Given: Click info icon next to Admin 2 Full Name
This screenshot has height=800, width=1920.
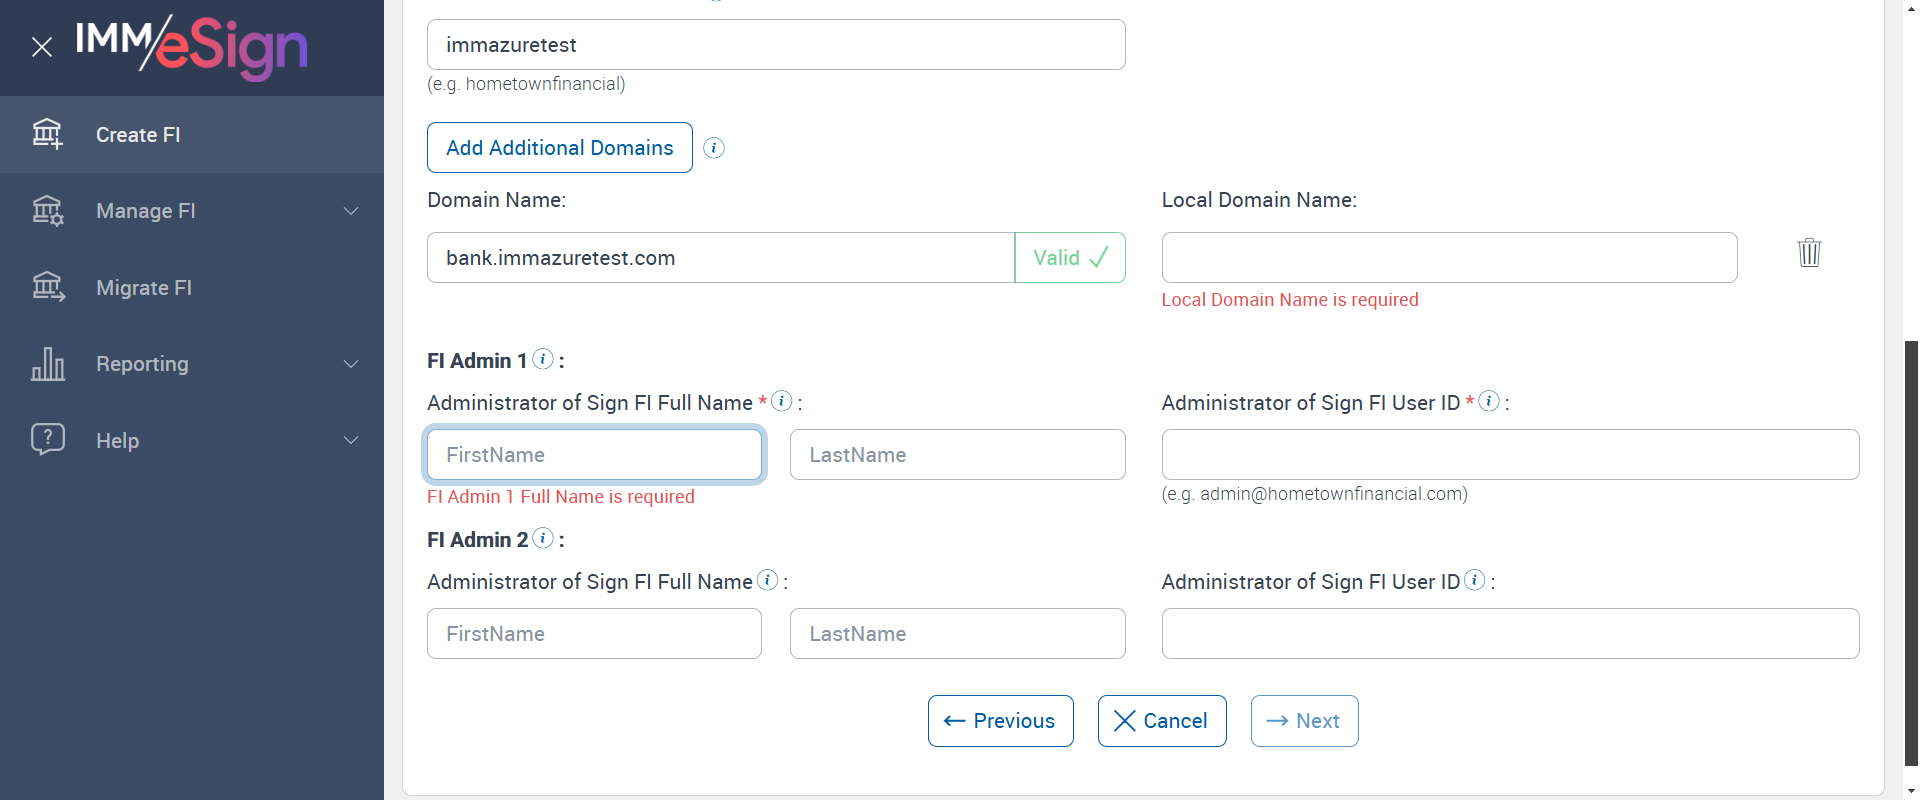Looking at the screenshot, I should tap(768, 580).
